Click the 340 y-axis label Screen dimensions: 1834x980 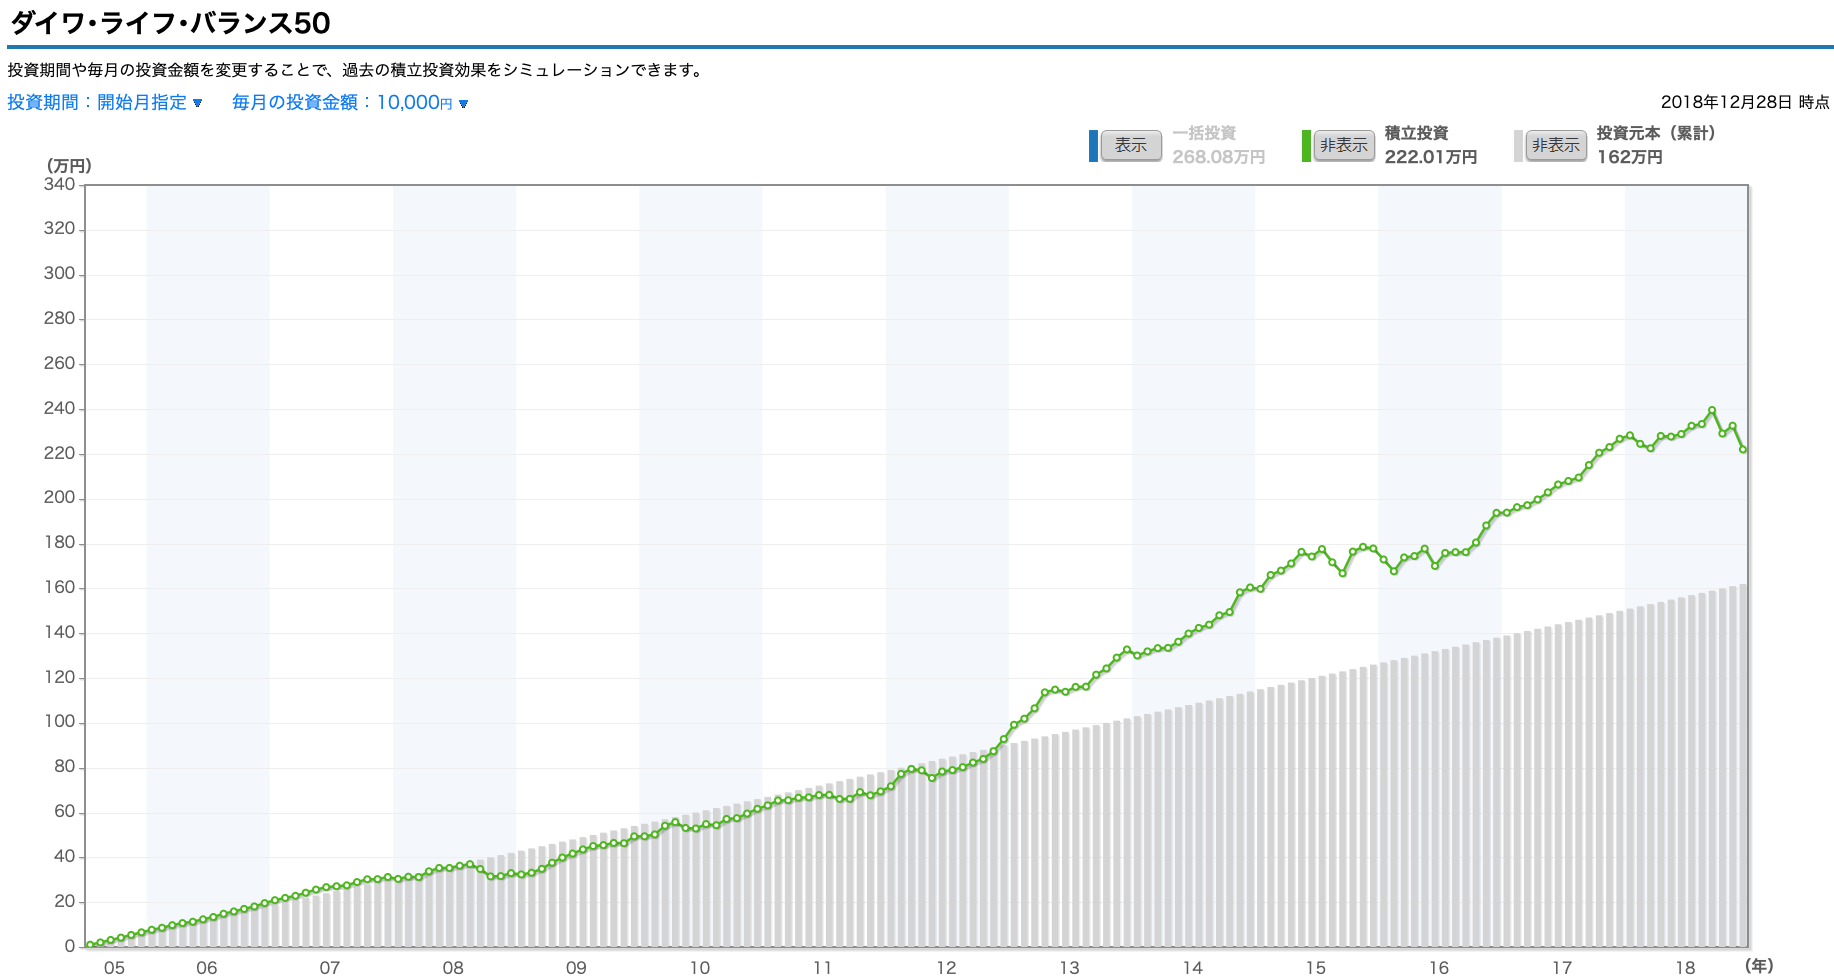click(x=59, y=184)
